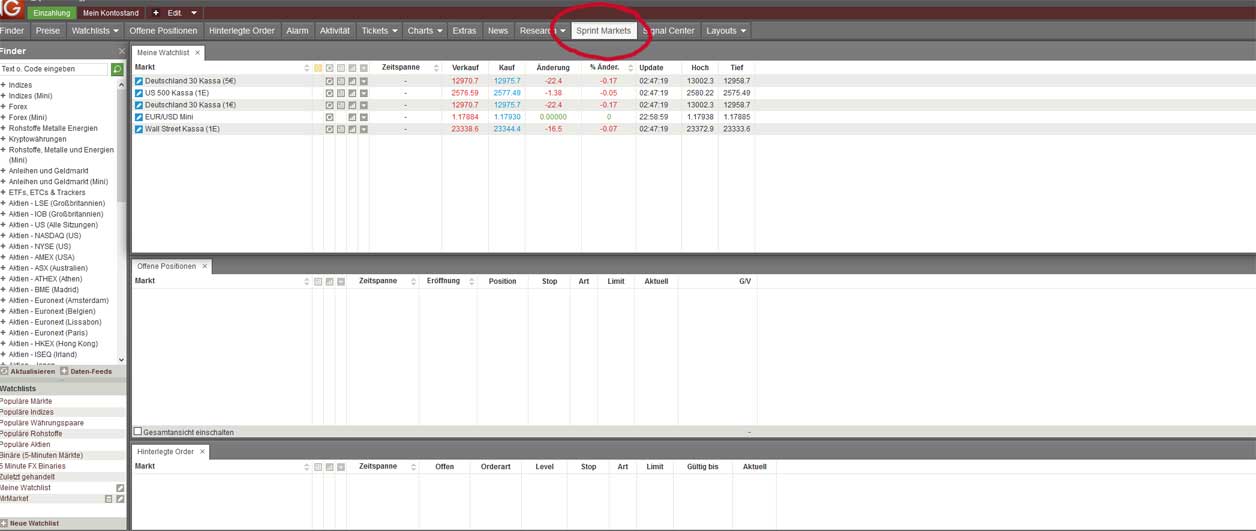Expand ETFs, ETCs & Trackers node
This screenshot has height=531, width=1256.
point(4,193)
